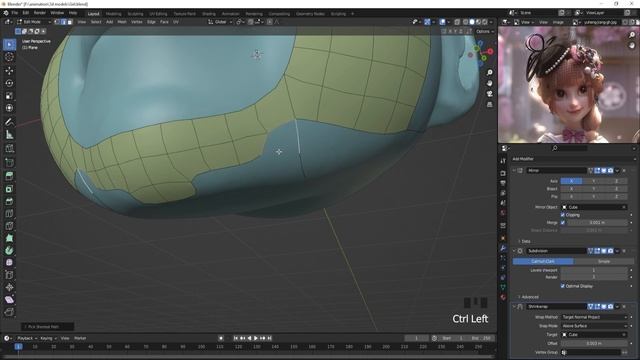This screenshot has width=640, height=360.
Task: Toggle the Clipping checkbox in Mirror modifier
Action: [x=563, y=215]
